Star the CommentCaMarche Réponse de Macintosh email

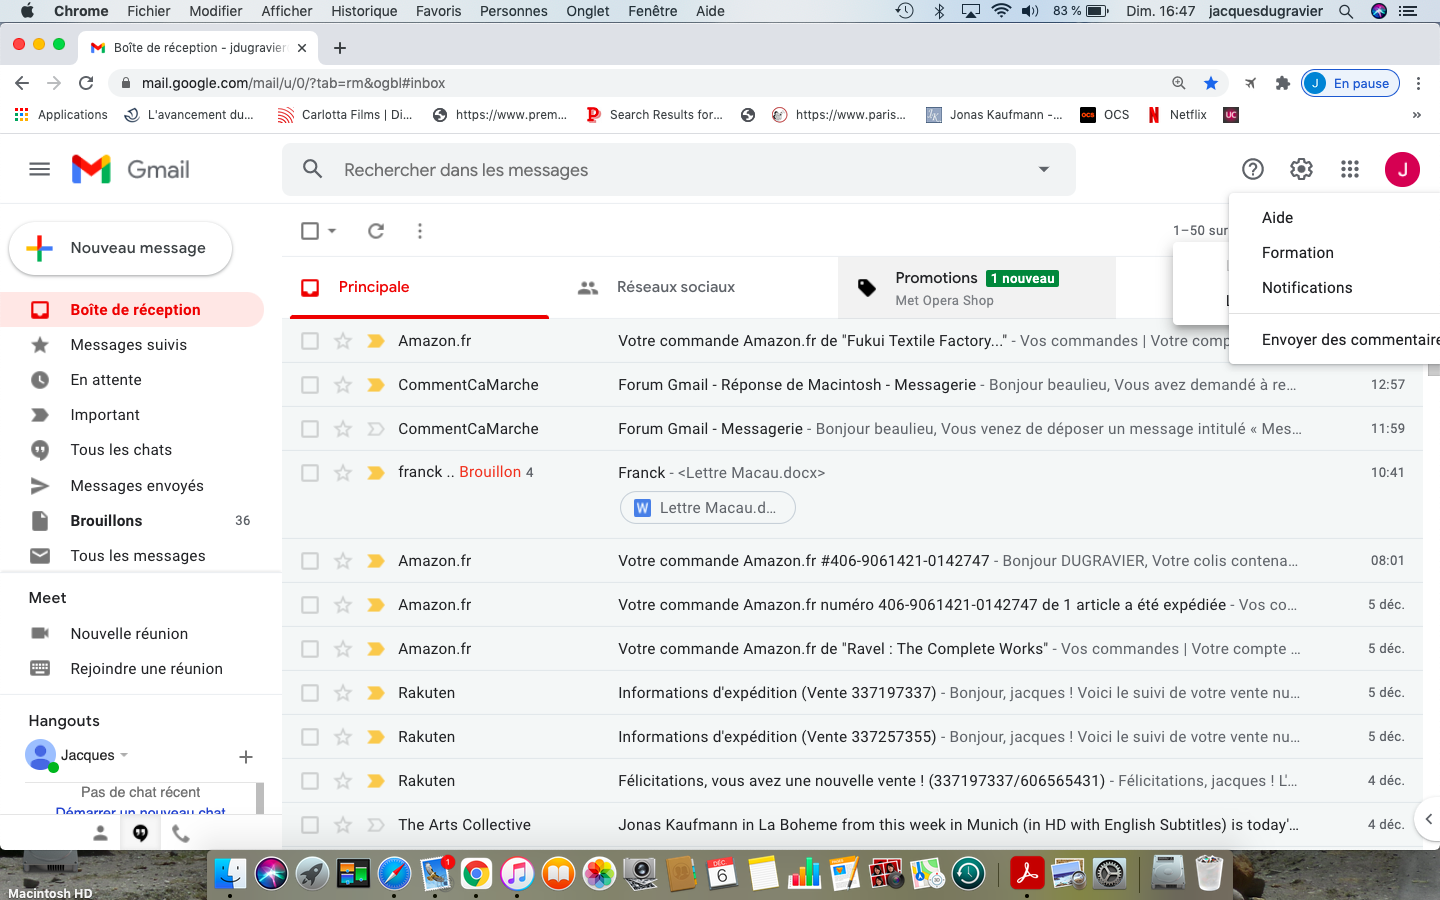[x=343, y=385]
